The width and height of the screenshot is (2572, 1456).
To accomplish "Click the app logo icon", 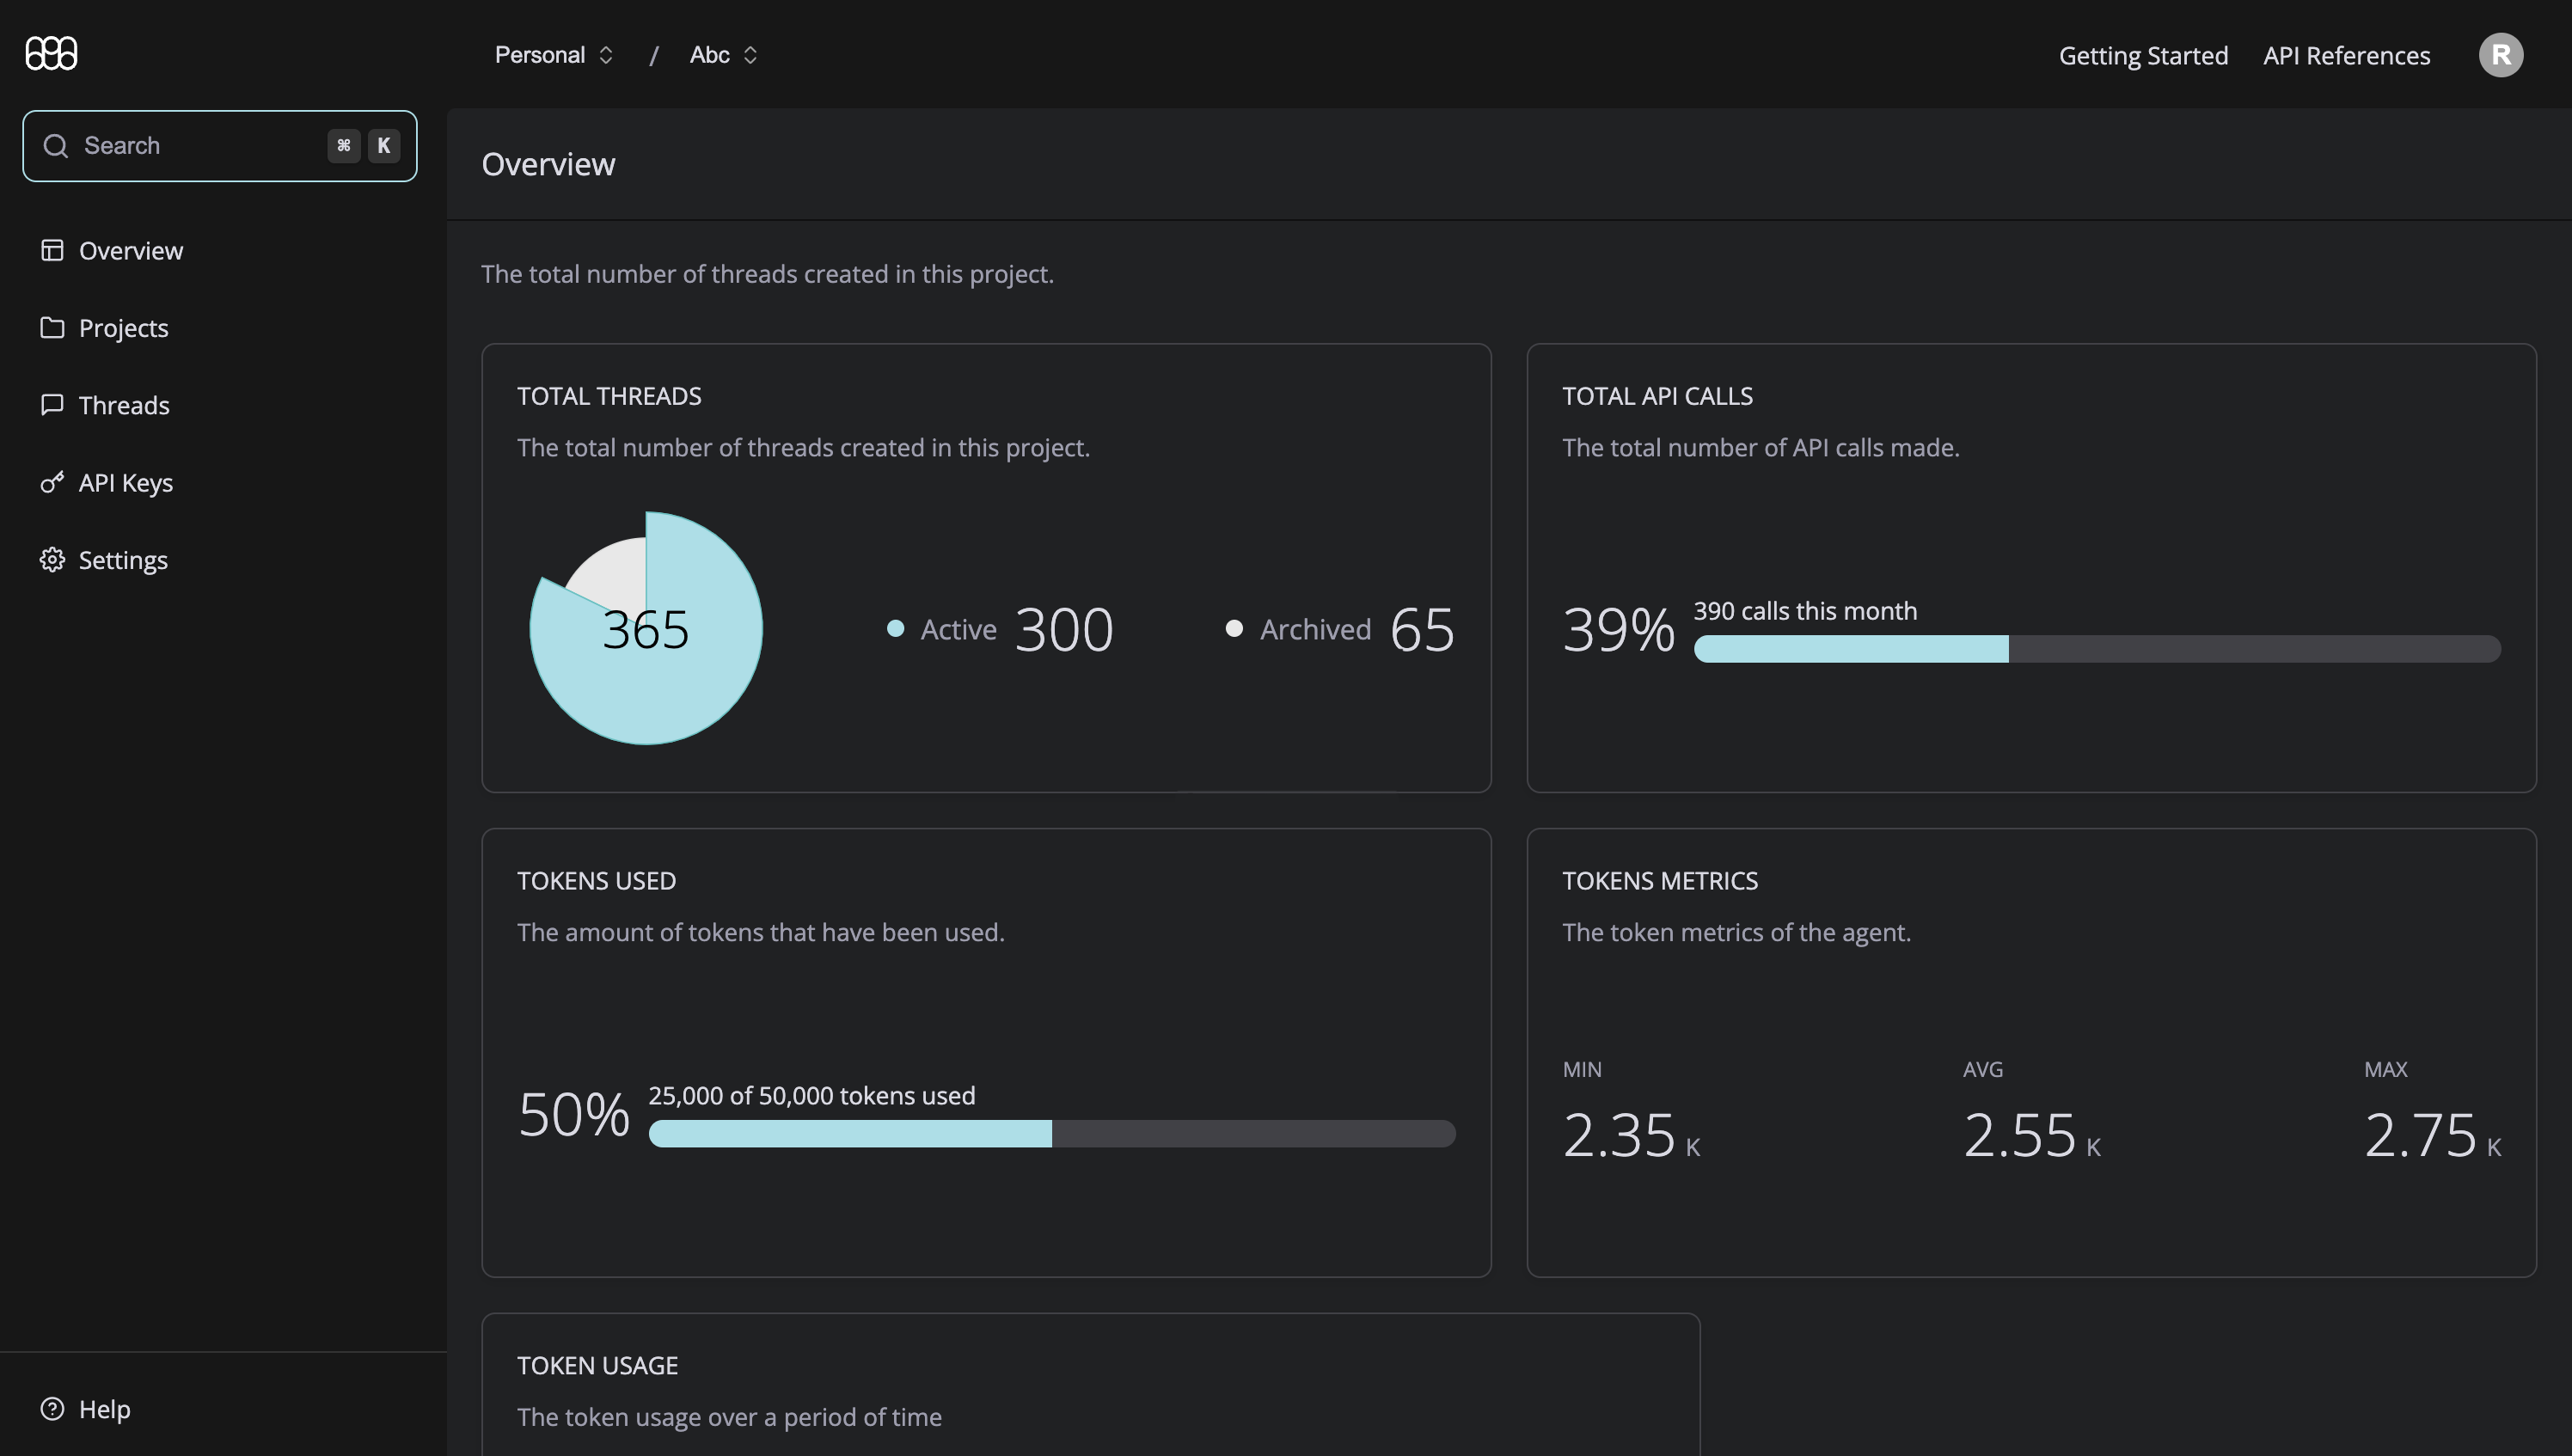I will click(51, 53).
